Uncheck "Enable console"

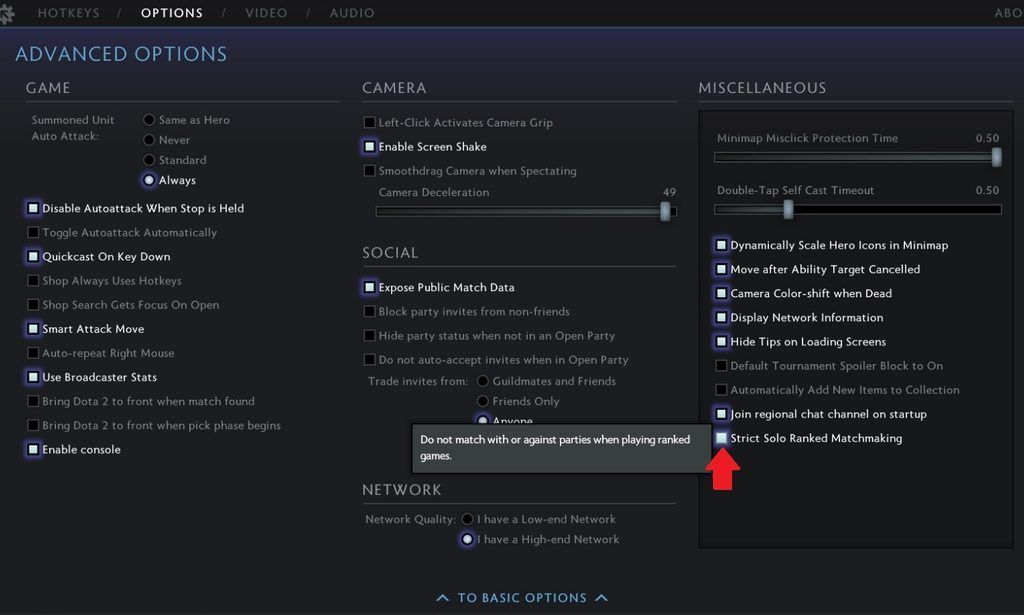pos(31,449)
